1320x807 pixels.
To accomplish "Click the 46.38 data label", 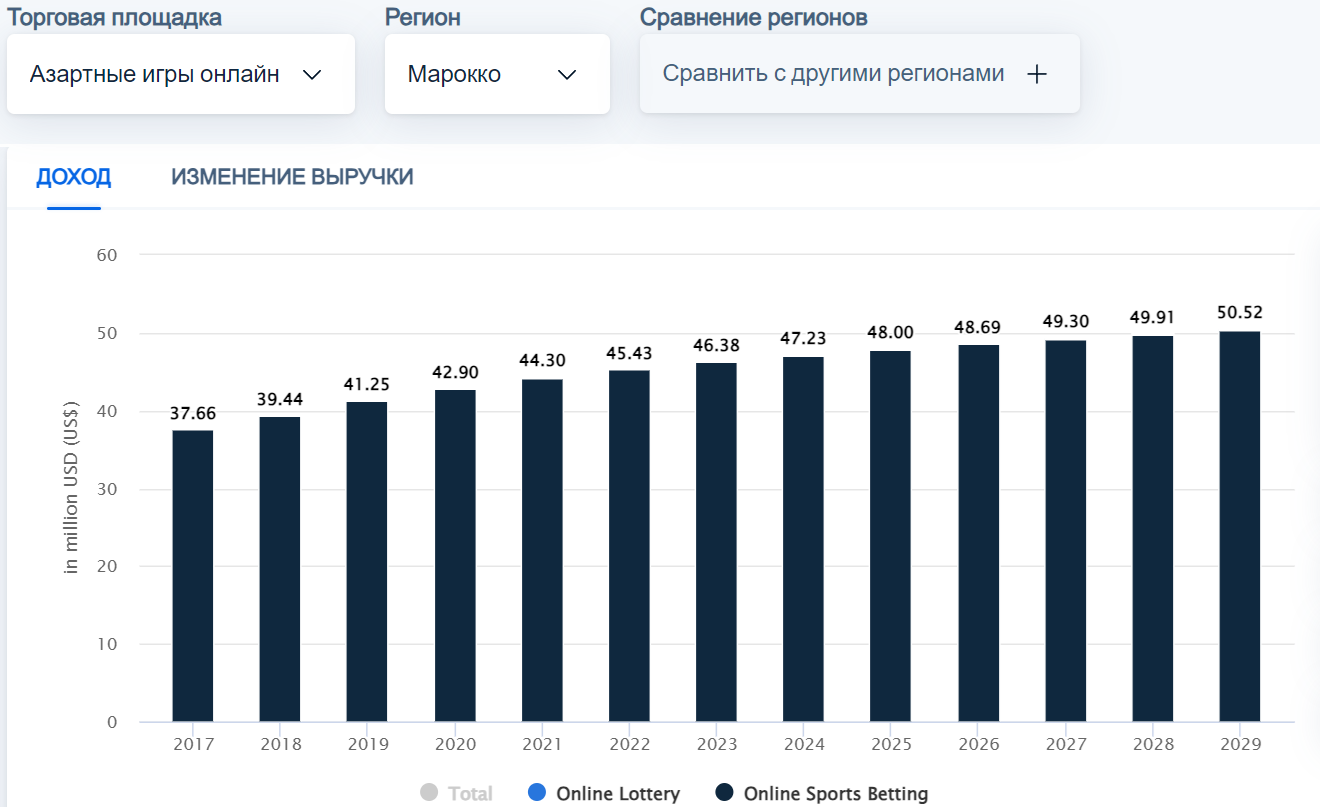I will [716, 345].
